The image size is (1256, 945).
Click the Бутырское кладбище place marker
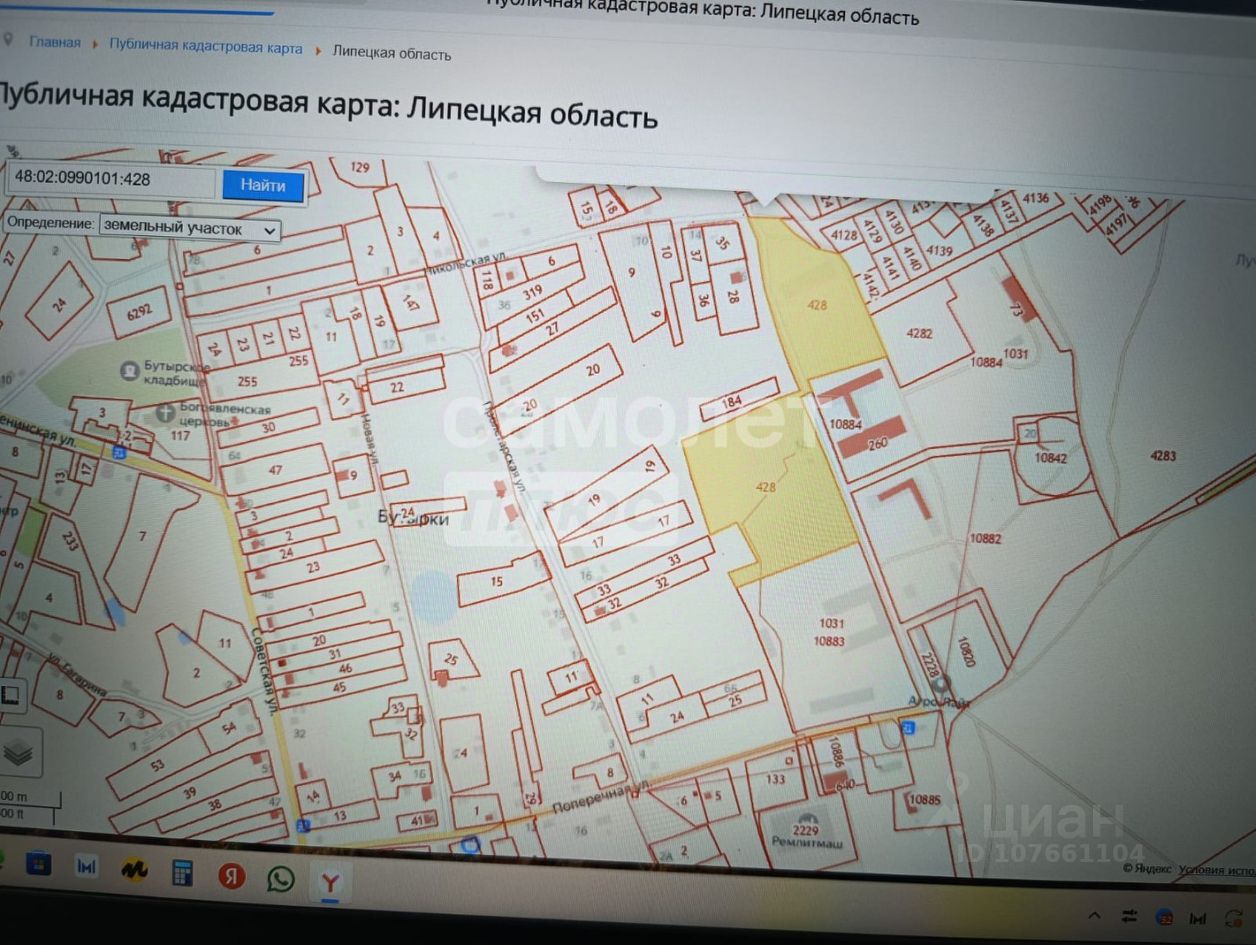click(128, 372)
